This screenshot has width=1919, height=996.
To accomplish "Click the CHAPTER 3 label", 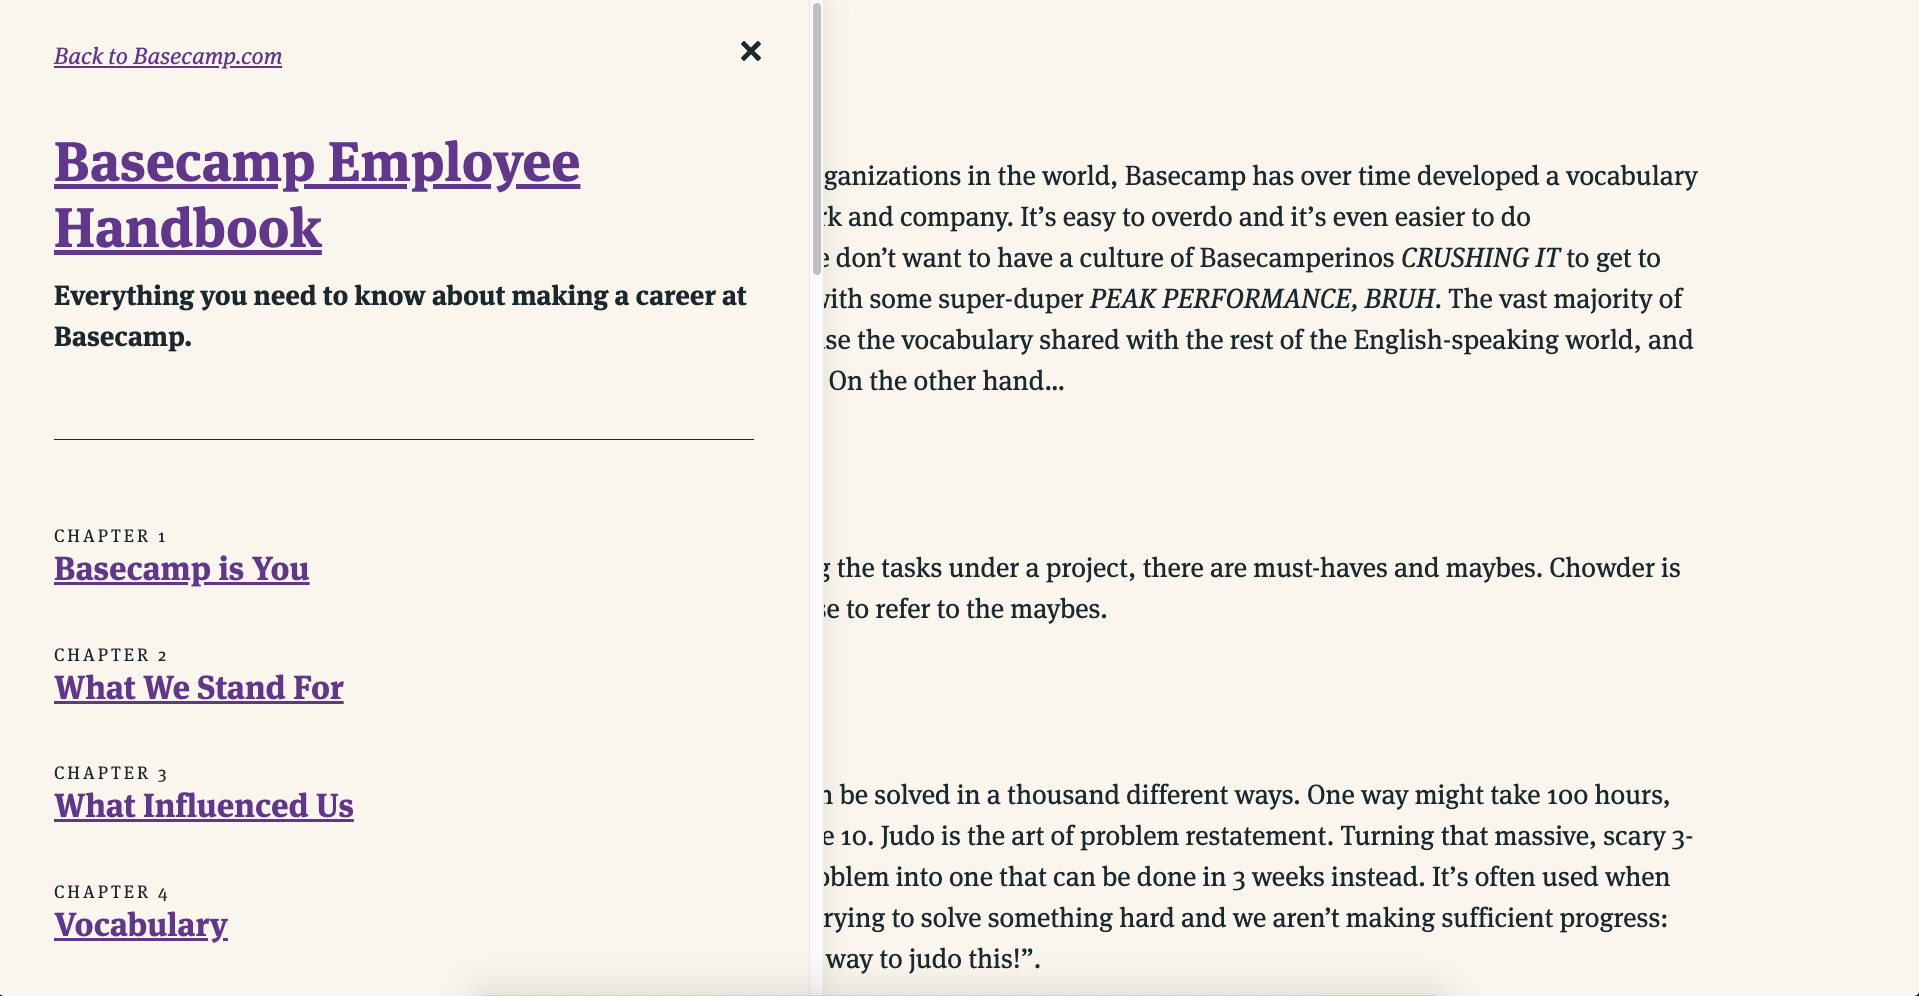I will [110, 773].
